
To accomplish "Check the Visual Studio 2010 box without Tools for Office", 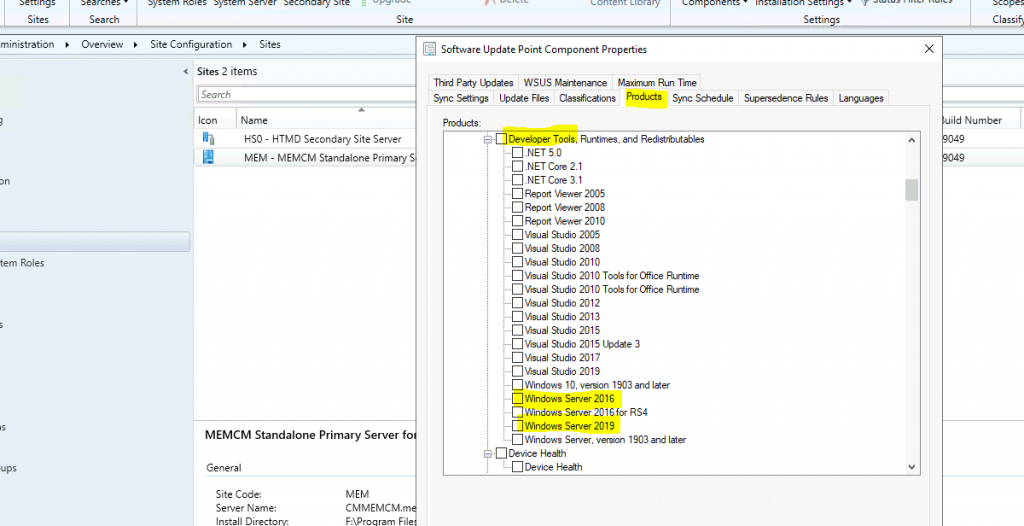I will pyautogui.click(x=517, y=262).
